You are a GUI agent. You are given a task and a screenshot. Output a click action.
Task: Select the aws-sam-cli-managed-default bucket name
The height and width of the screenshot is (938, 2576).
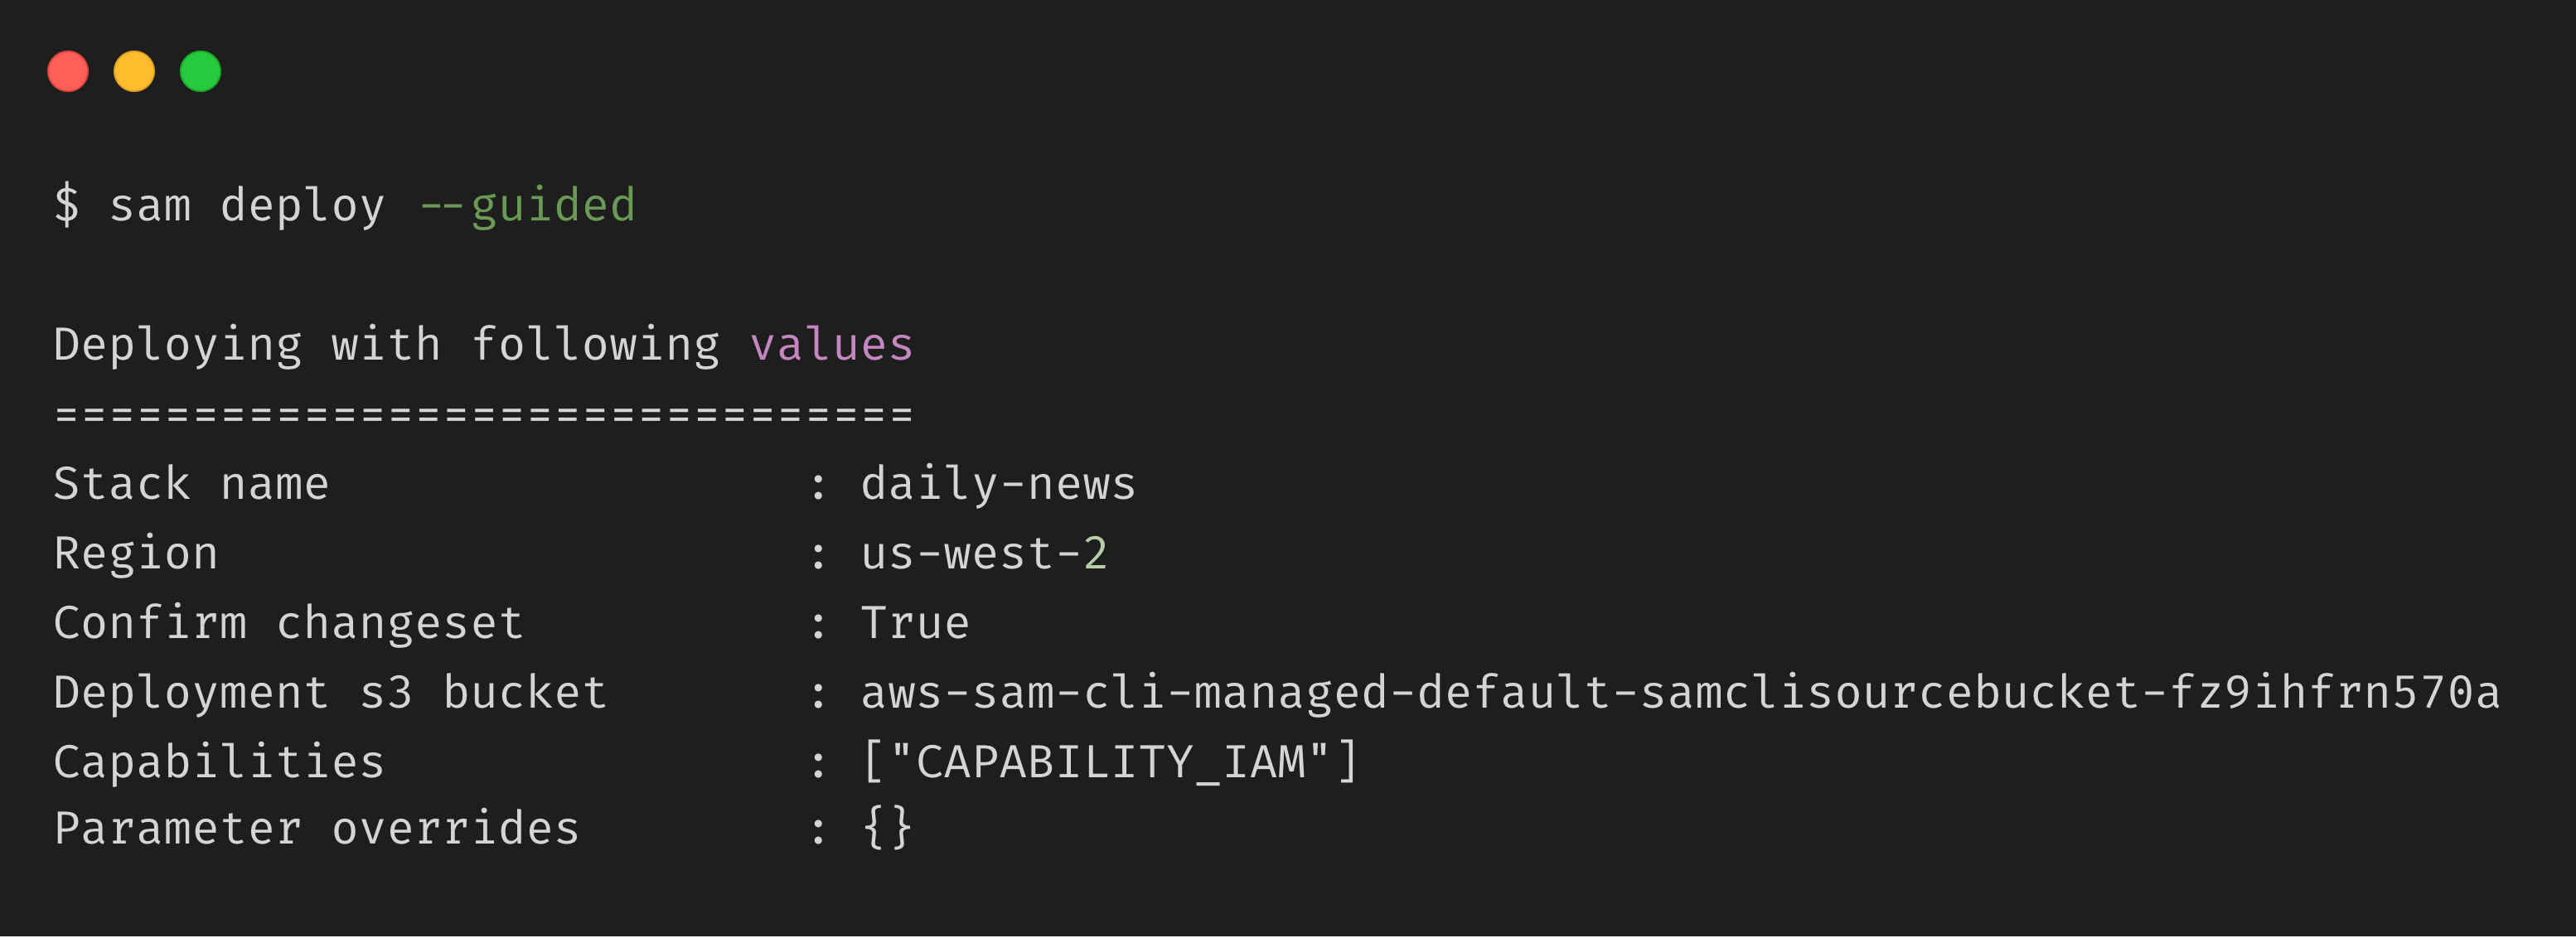(x=1680, y=693)
